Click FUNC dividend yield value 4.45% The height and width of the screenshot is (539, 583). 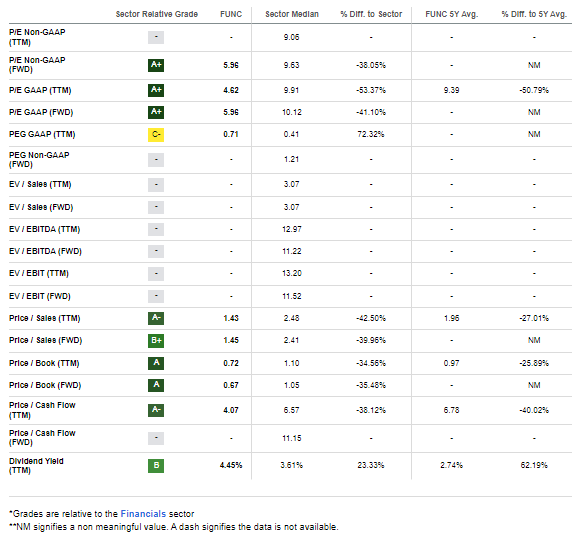tap(231, 465)
